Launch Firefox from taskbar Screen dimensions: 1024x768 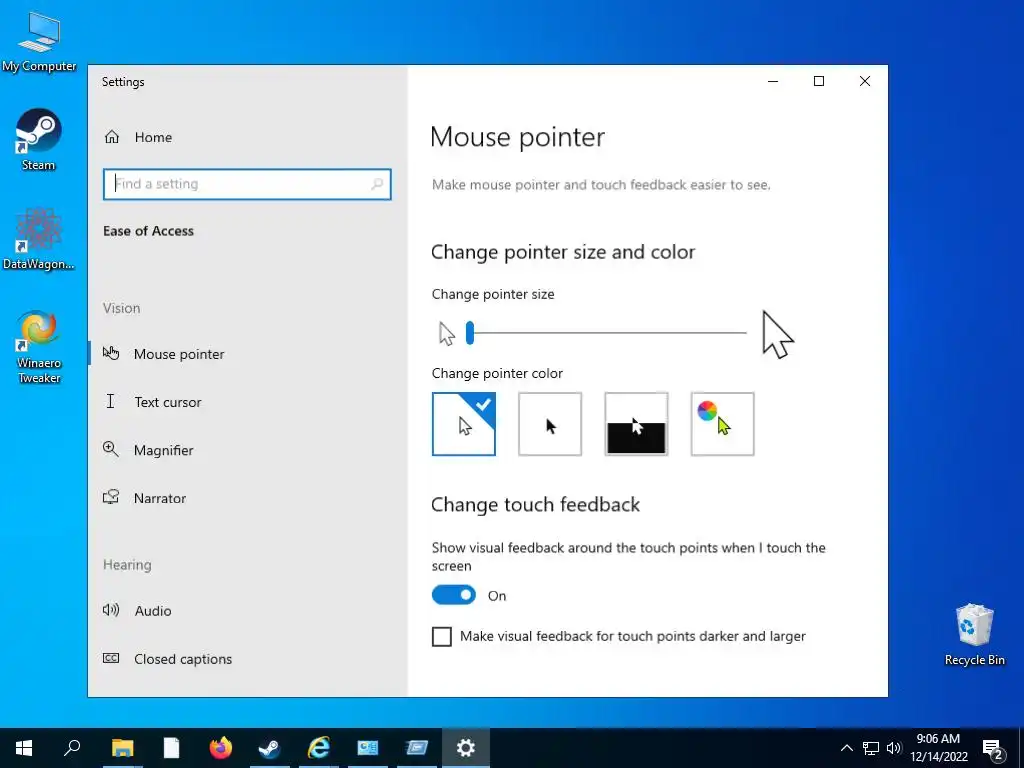point(220,748)
